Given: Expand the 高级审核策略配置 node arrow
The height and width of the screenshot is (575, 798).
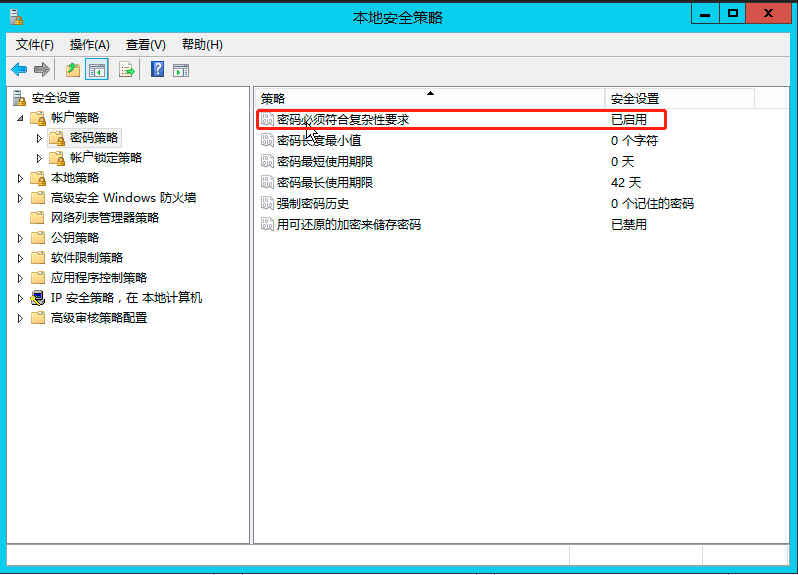Looking at the screenshot, I should pyautogui.click(x=20, y=318).
